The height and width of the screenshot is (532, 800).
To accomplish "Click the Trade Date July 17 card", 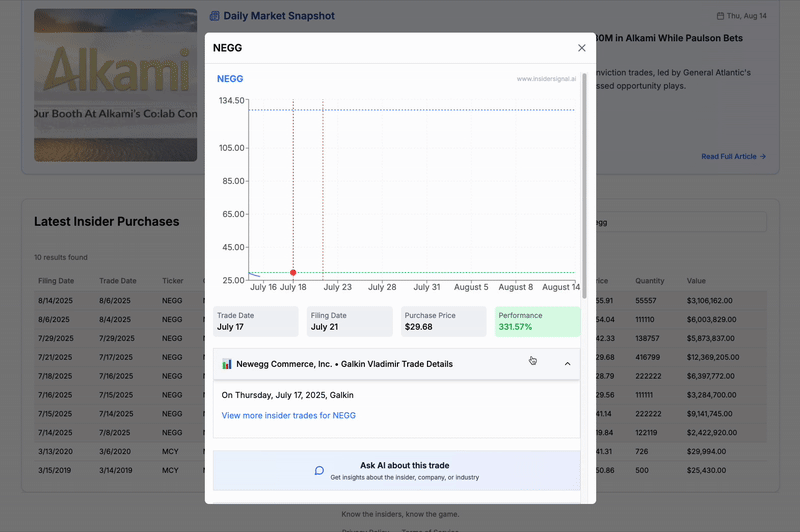I will 256,321.
